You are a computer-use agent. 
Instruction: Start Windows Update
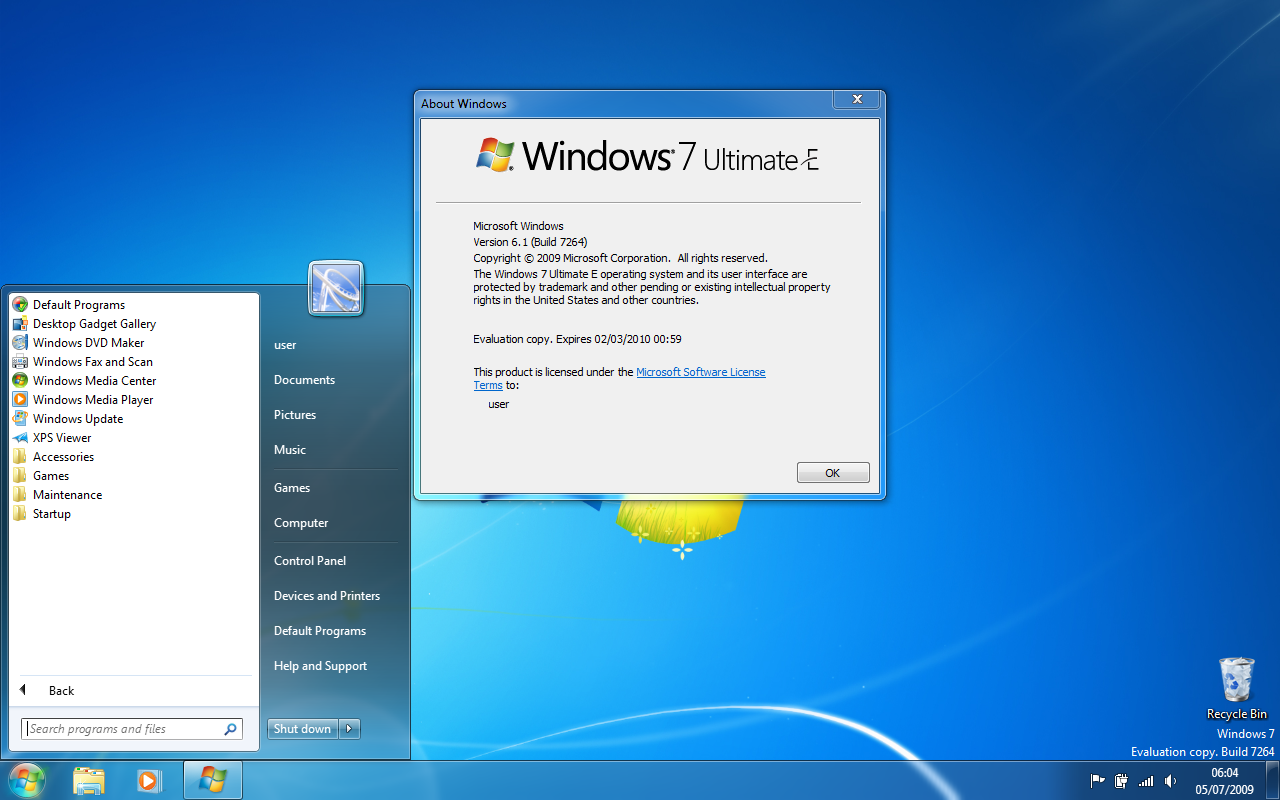[x=77, y=418]
